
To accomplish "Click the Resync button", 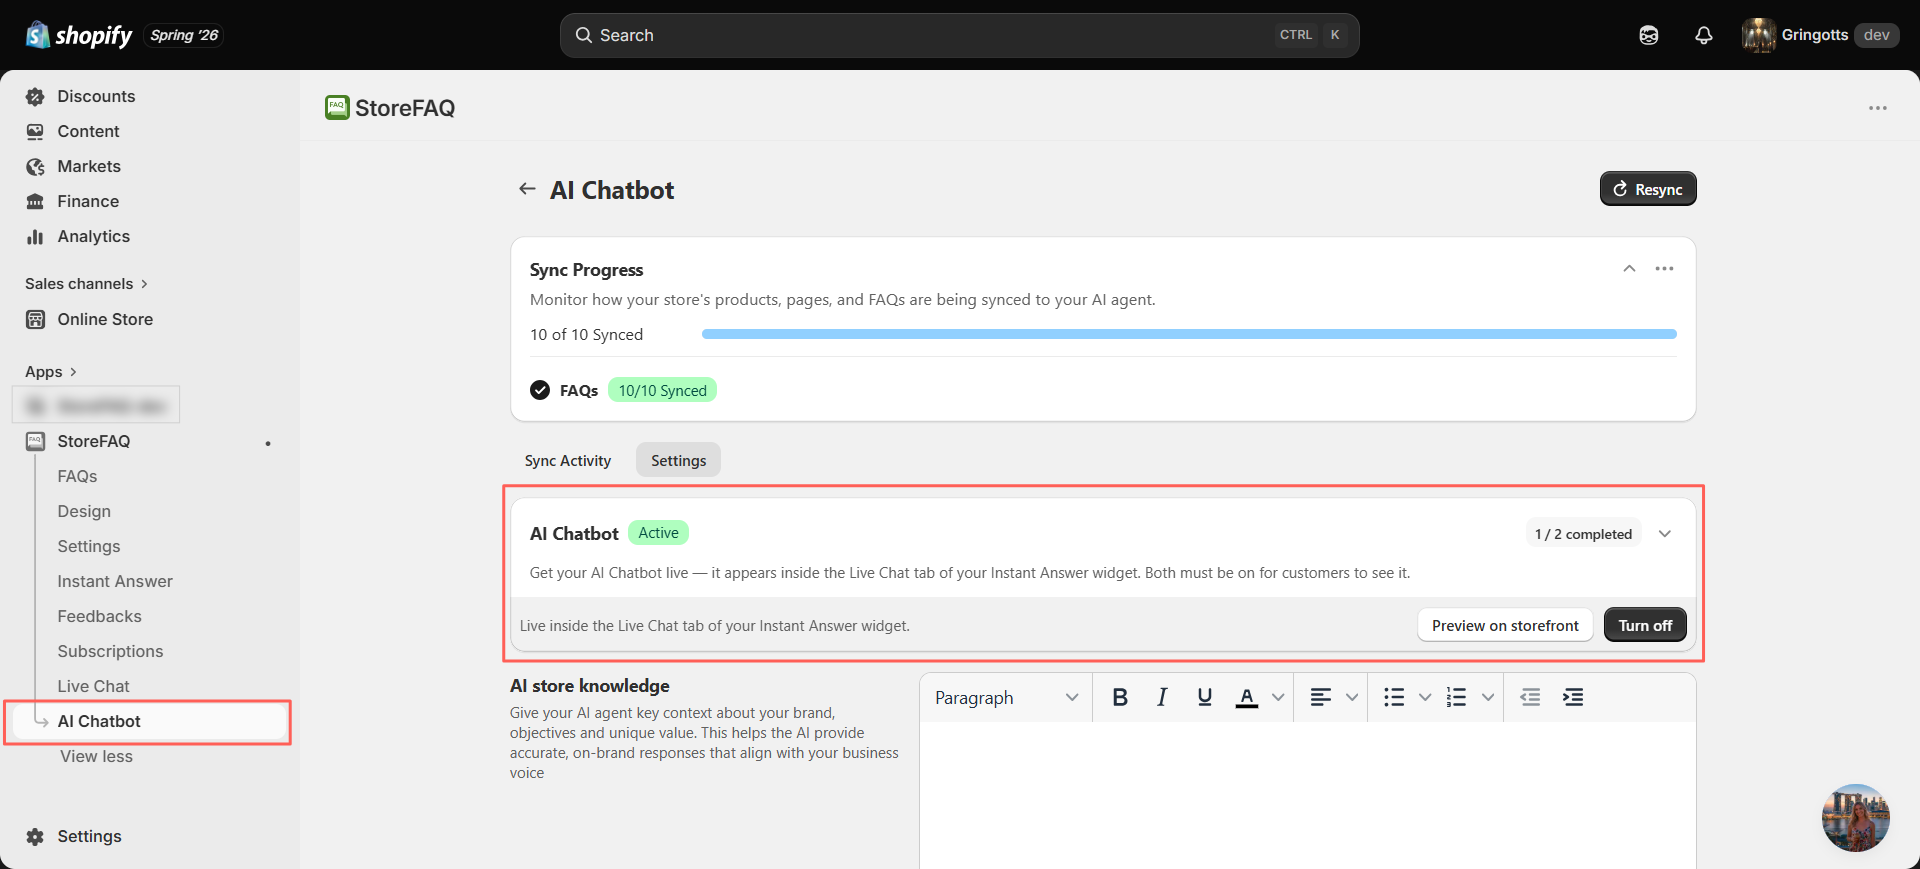I will point(1648,189).
